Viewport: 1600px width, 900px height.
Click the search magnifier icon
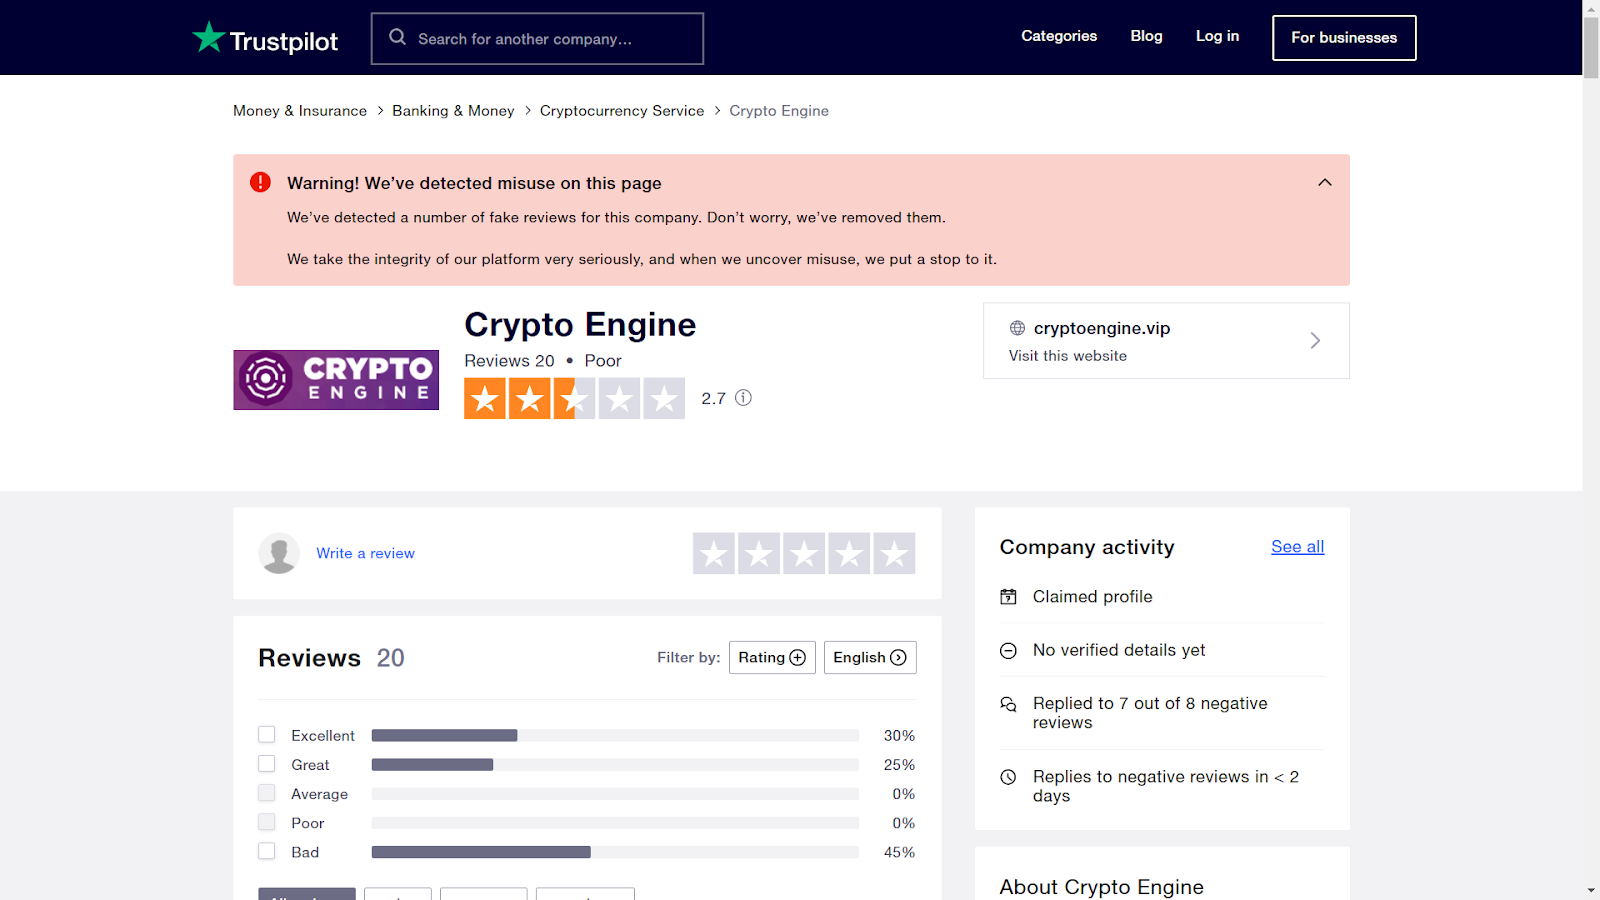click(397, 37)
